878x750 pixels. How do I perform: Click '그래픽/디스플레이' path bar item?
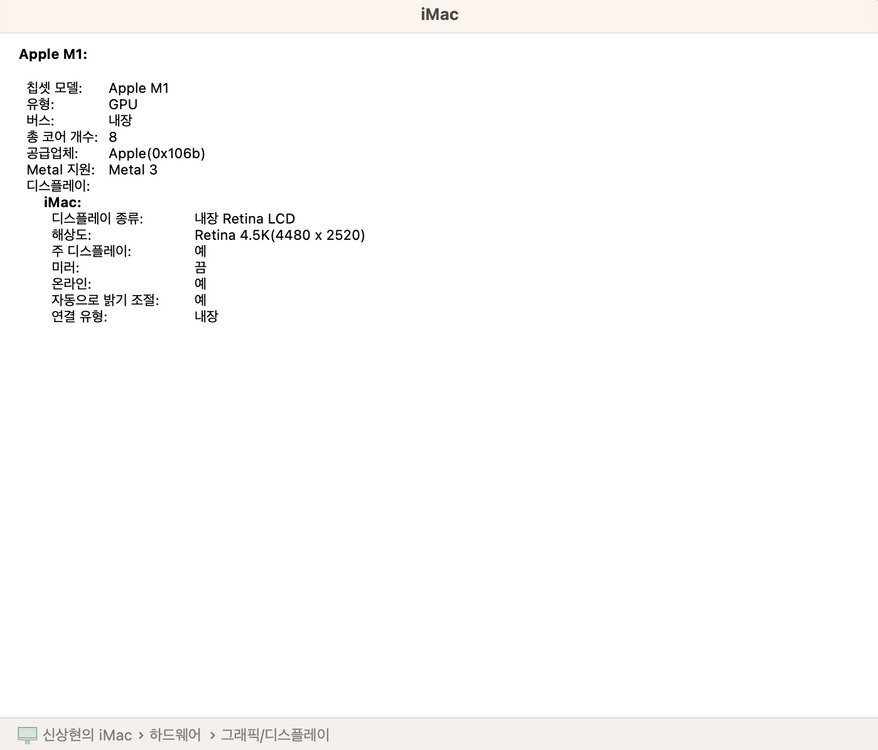[275, 735]
